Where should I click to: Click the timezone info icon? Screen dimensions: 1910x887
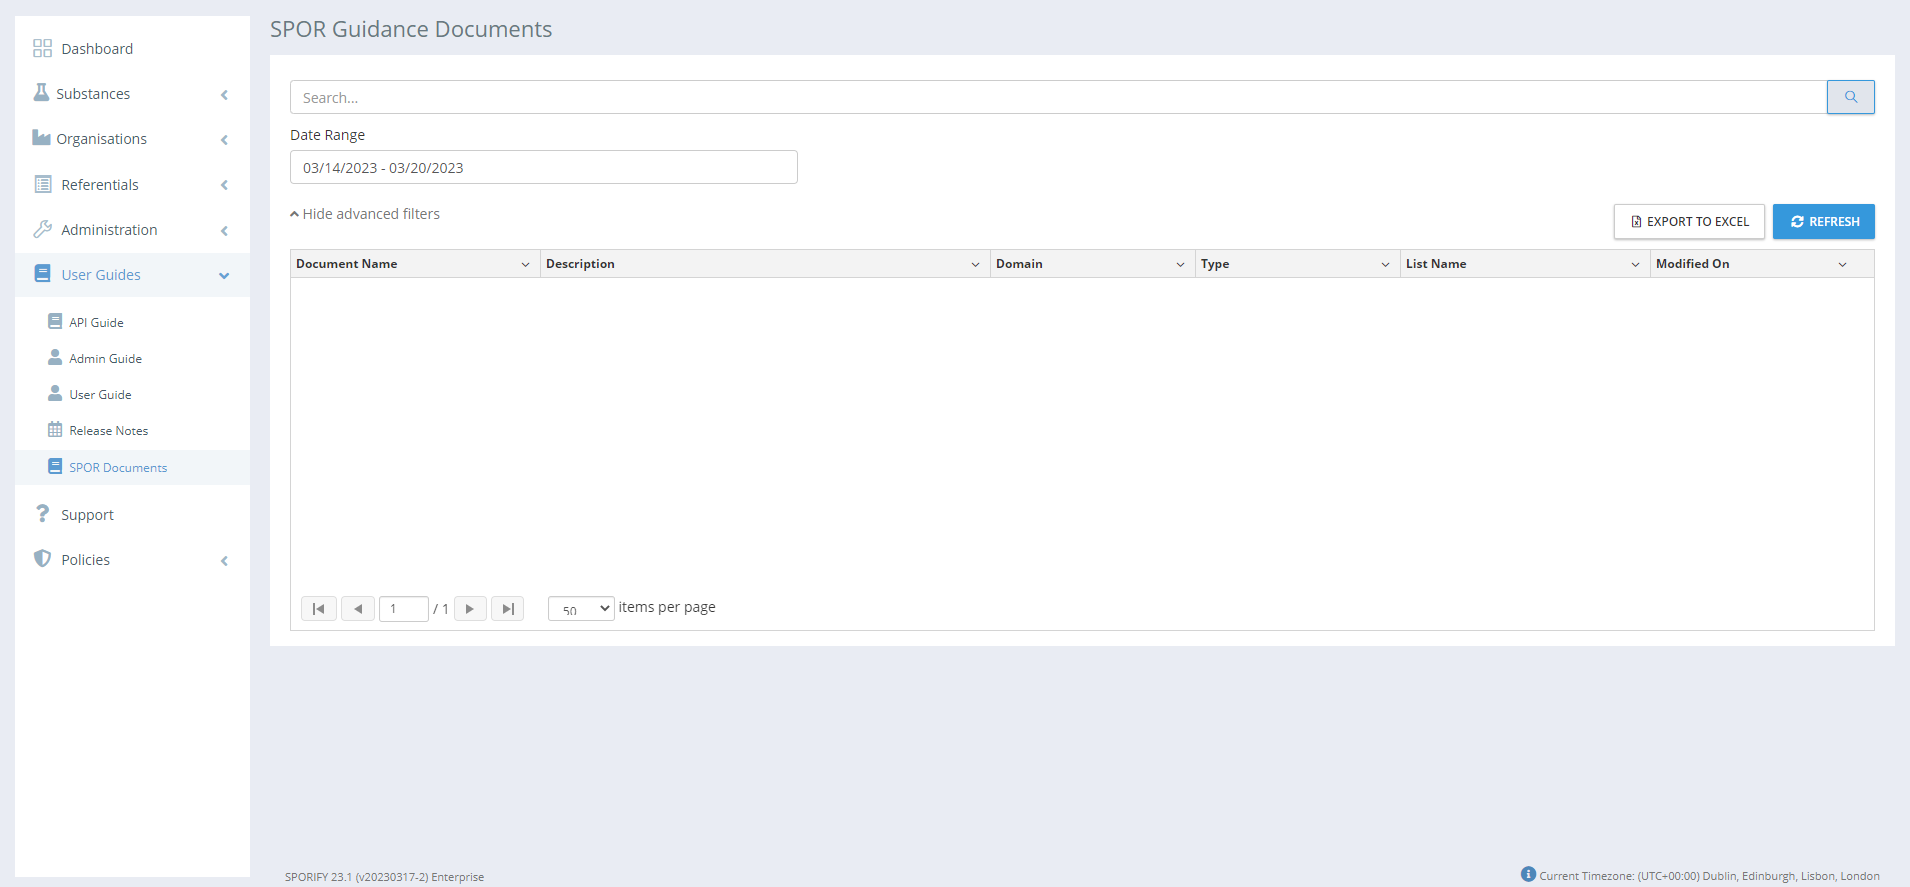click(1527, 875)
